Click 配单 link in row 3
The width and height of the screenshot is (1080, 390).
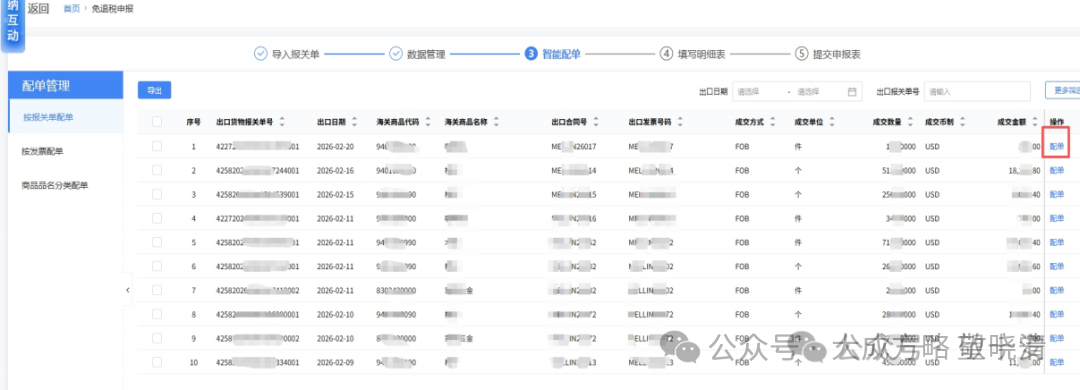point(1057,194)
